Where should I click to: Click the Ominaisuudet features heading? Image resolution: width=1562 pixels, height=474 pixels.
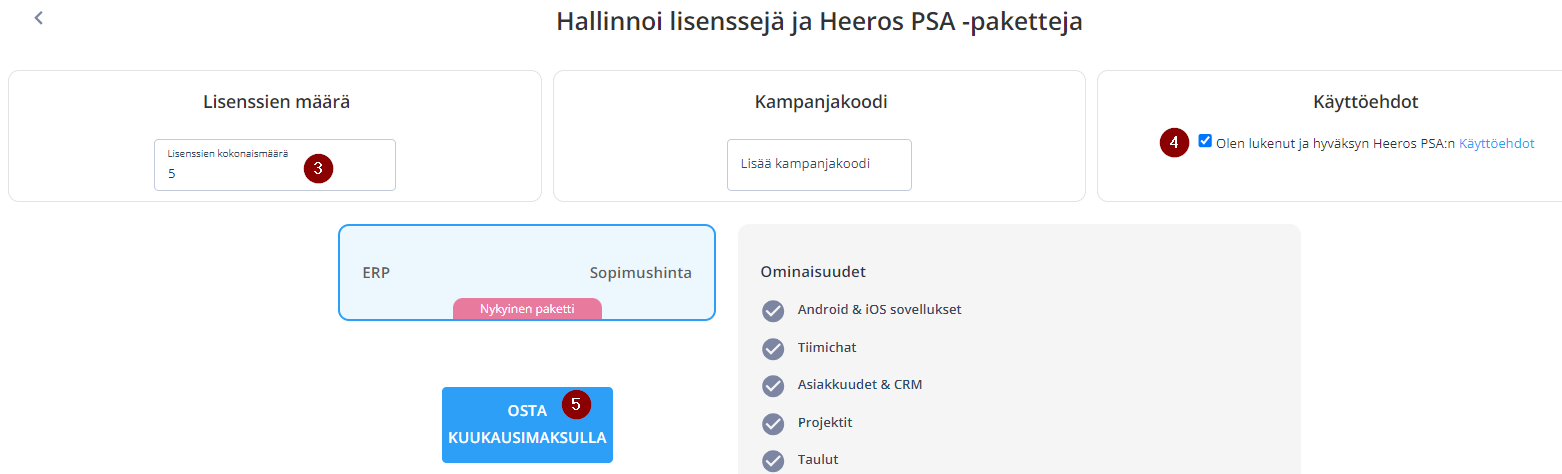point(813,272)
